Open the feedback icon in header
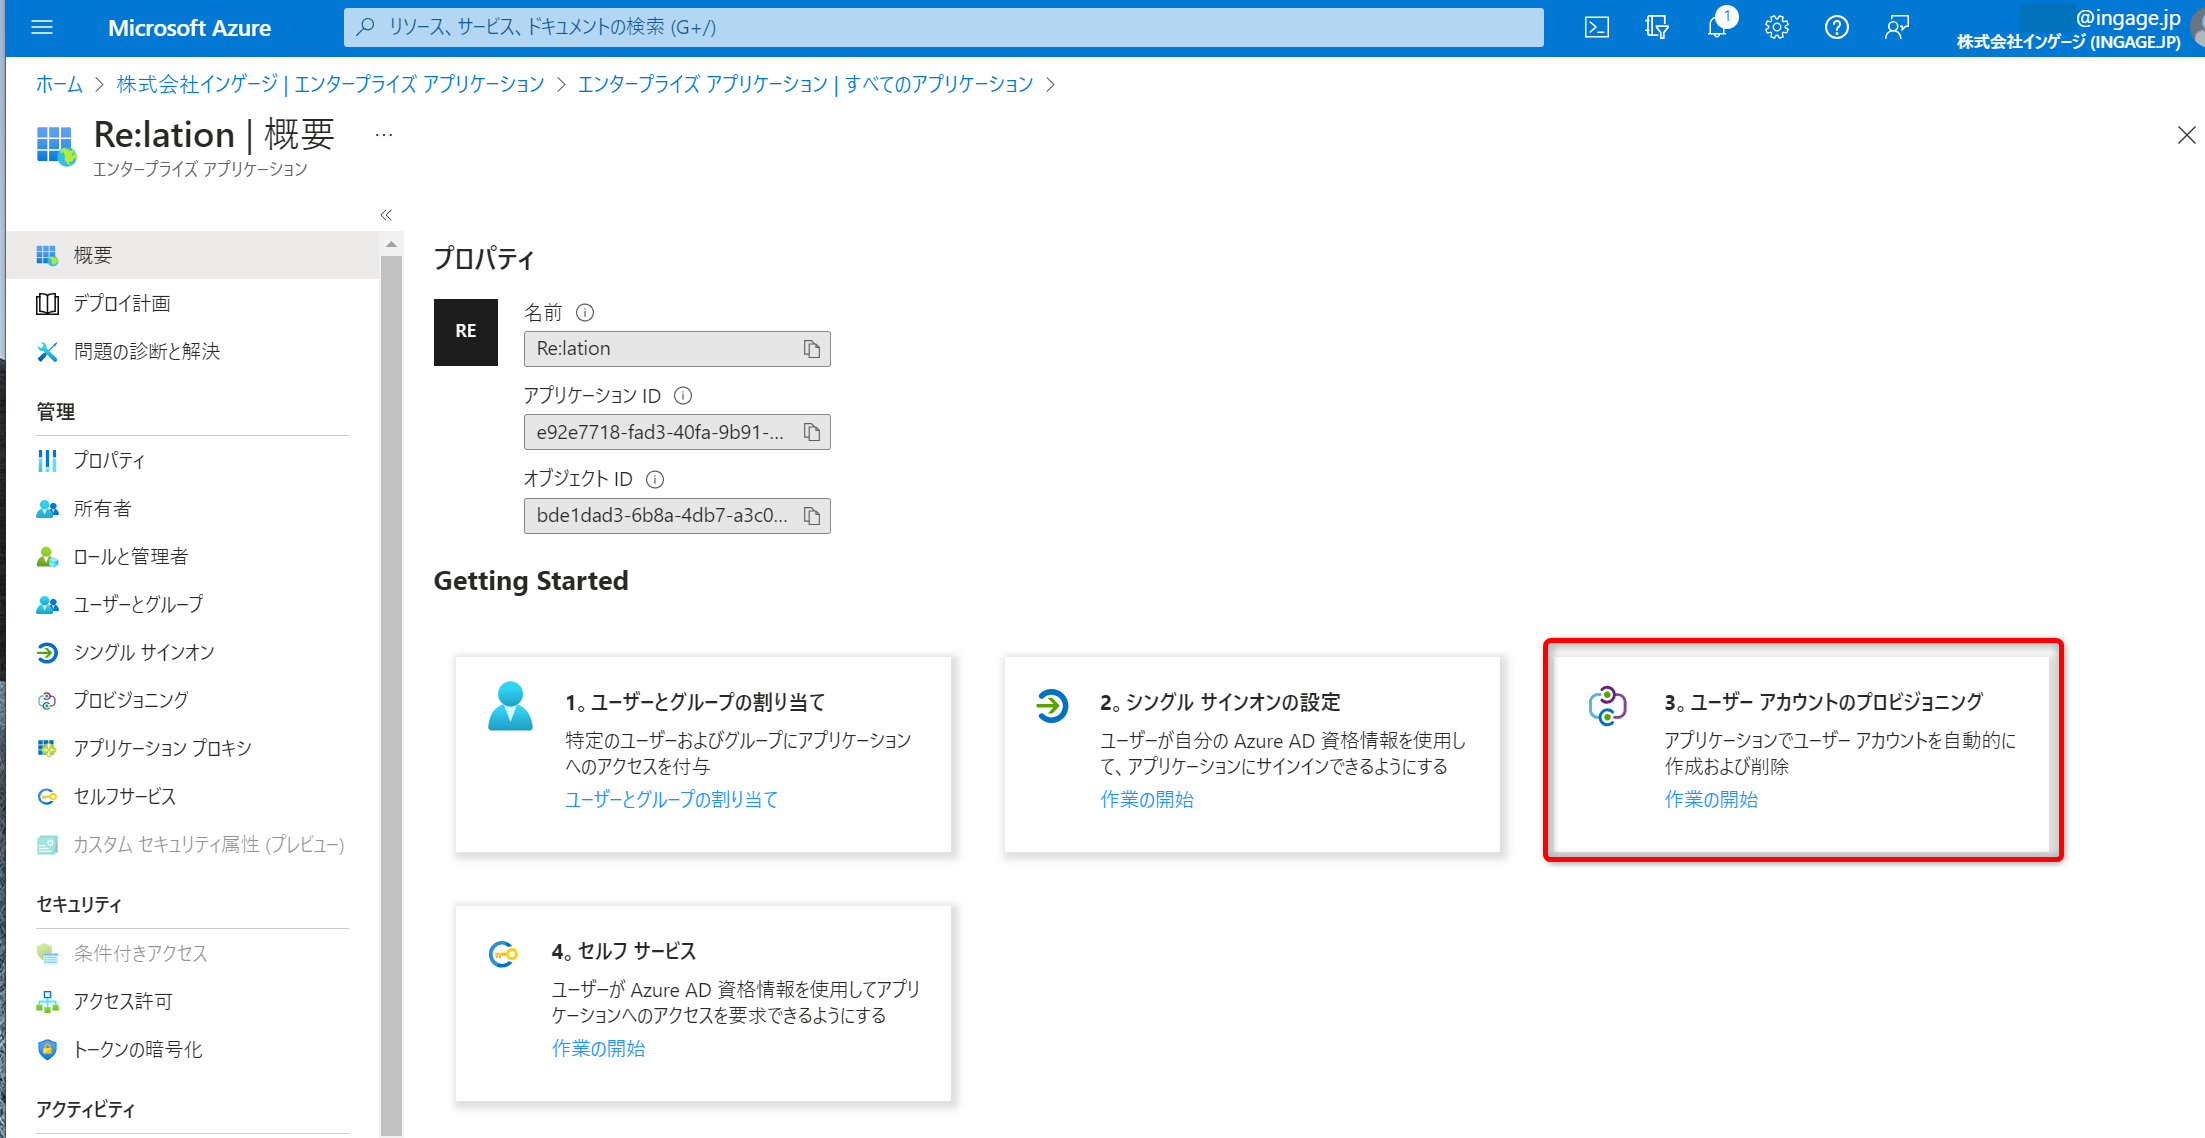This screenshot has height=1138, width=2205. coord(1896,28)
